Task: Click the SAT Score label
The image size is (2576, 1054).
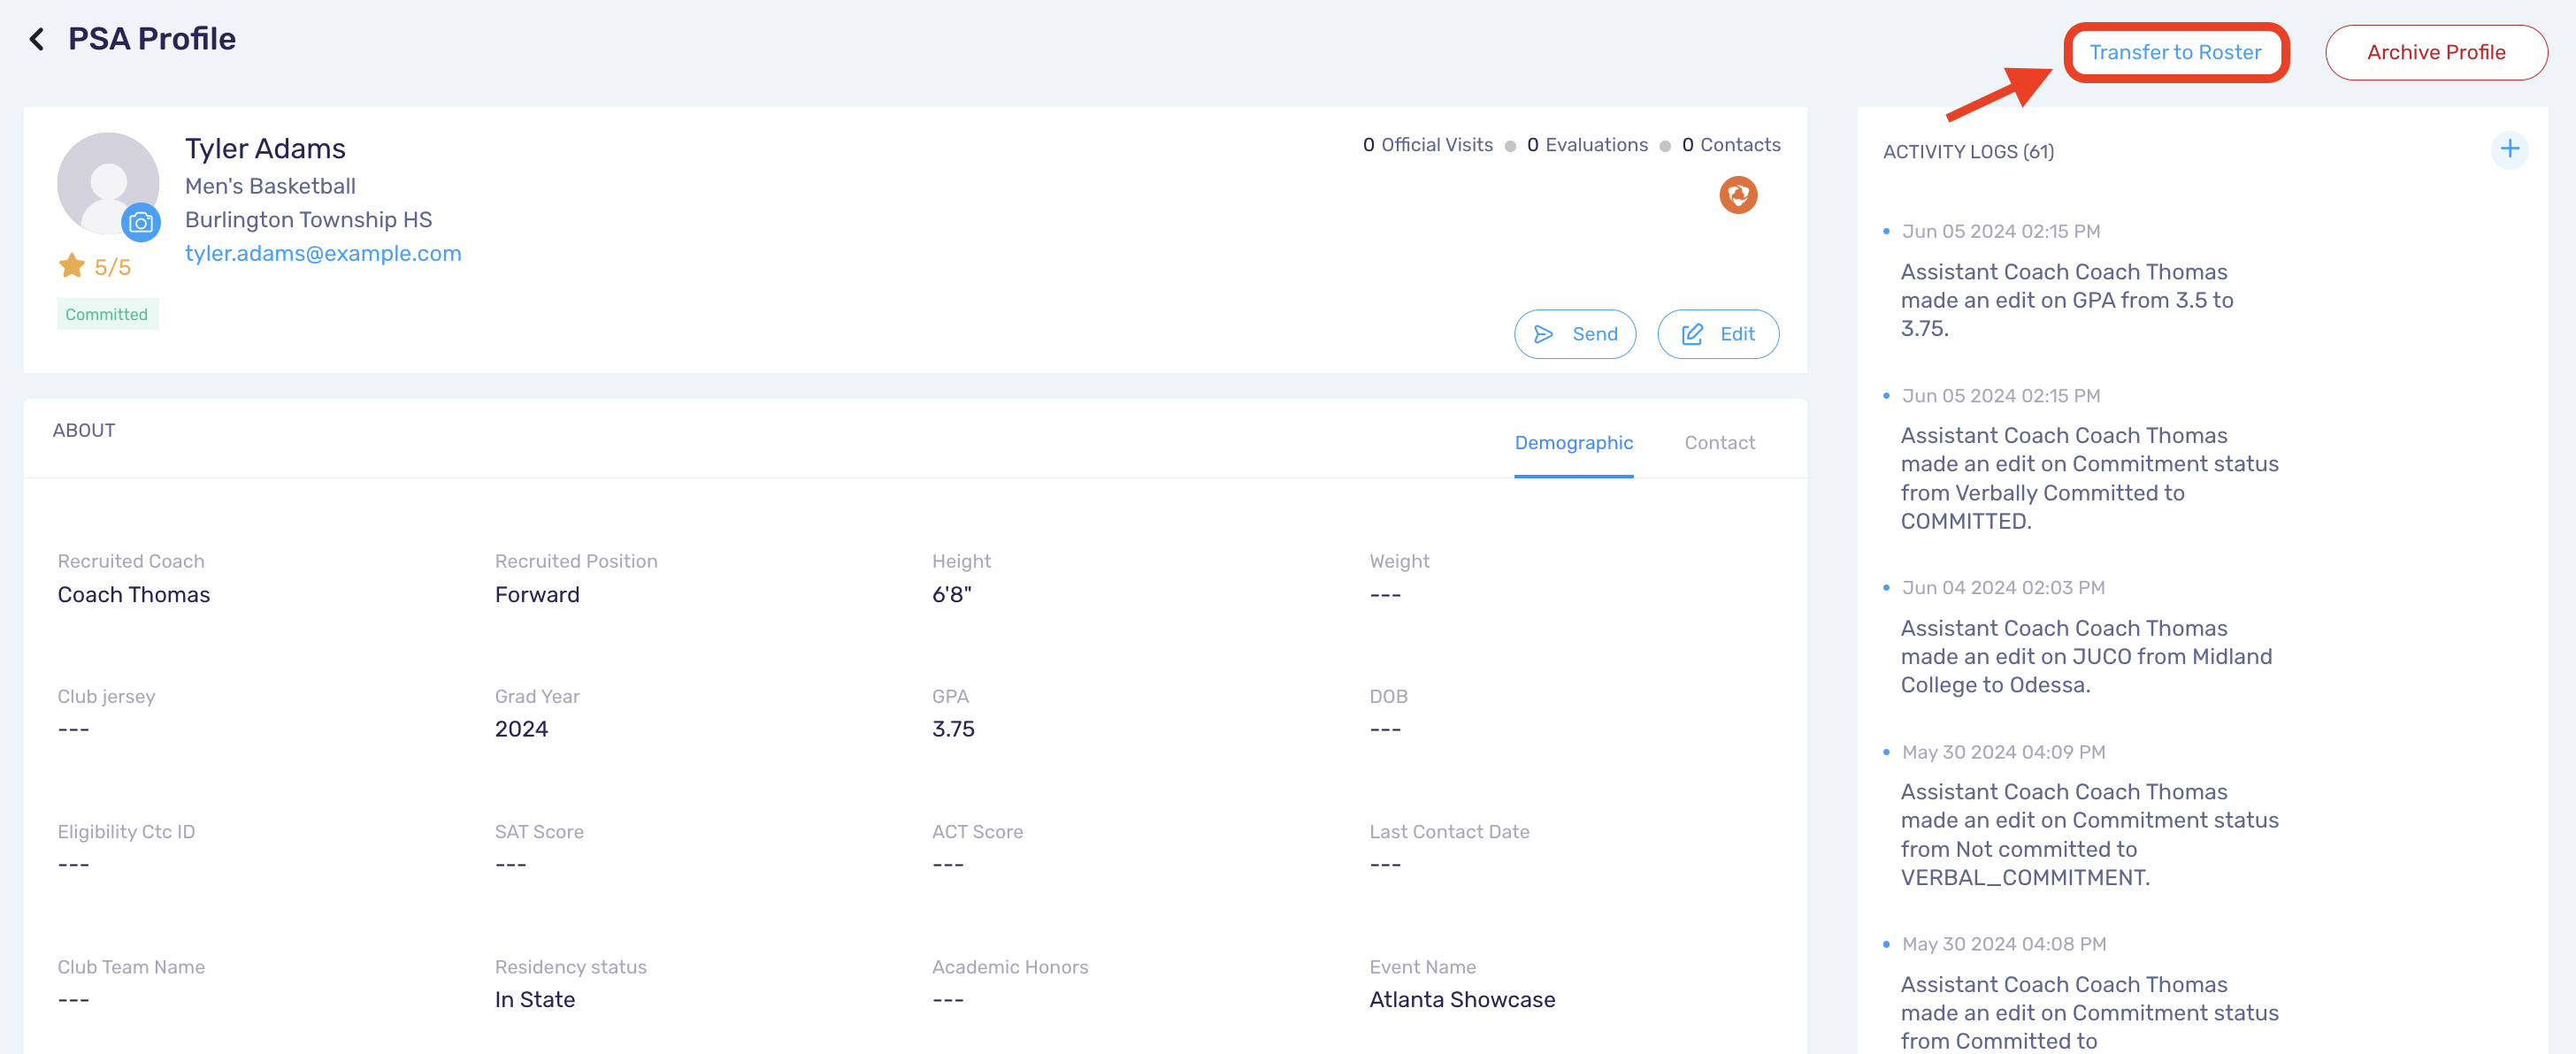Action: [539, 832]
